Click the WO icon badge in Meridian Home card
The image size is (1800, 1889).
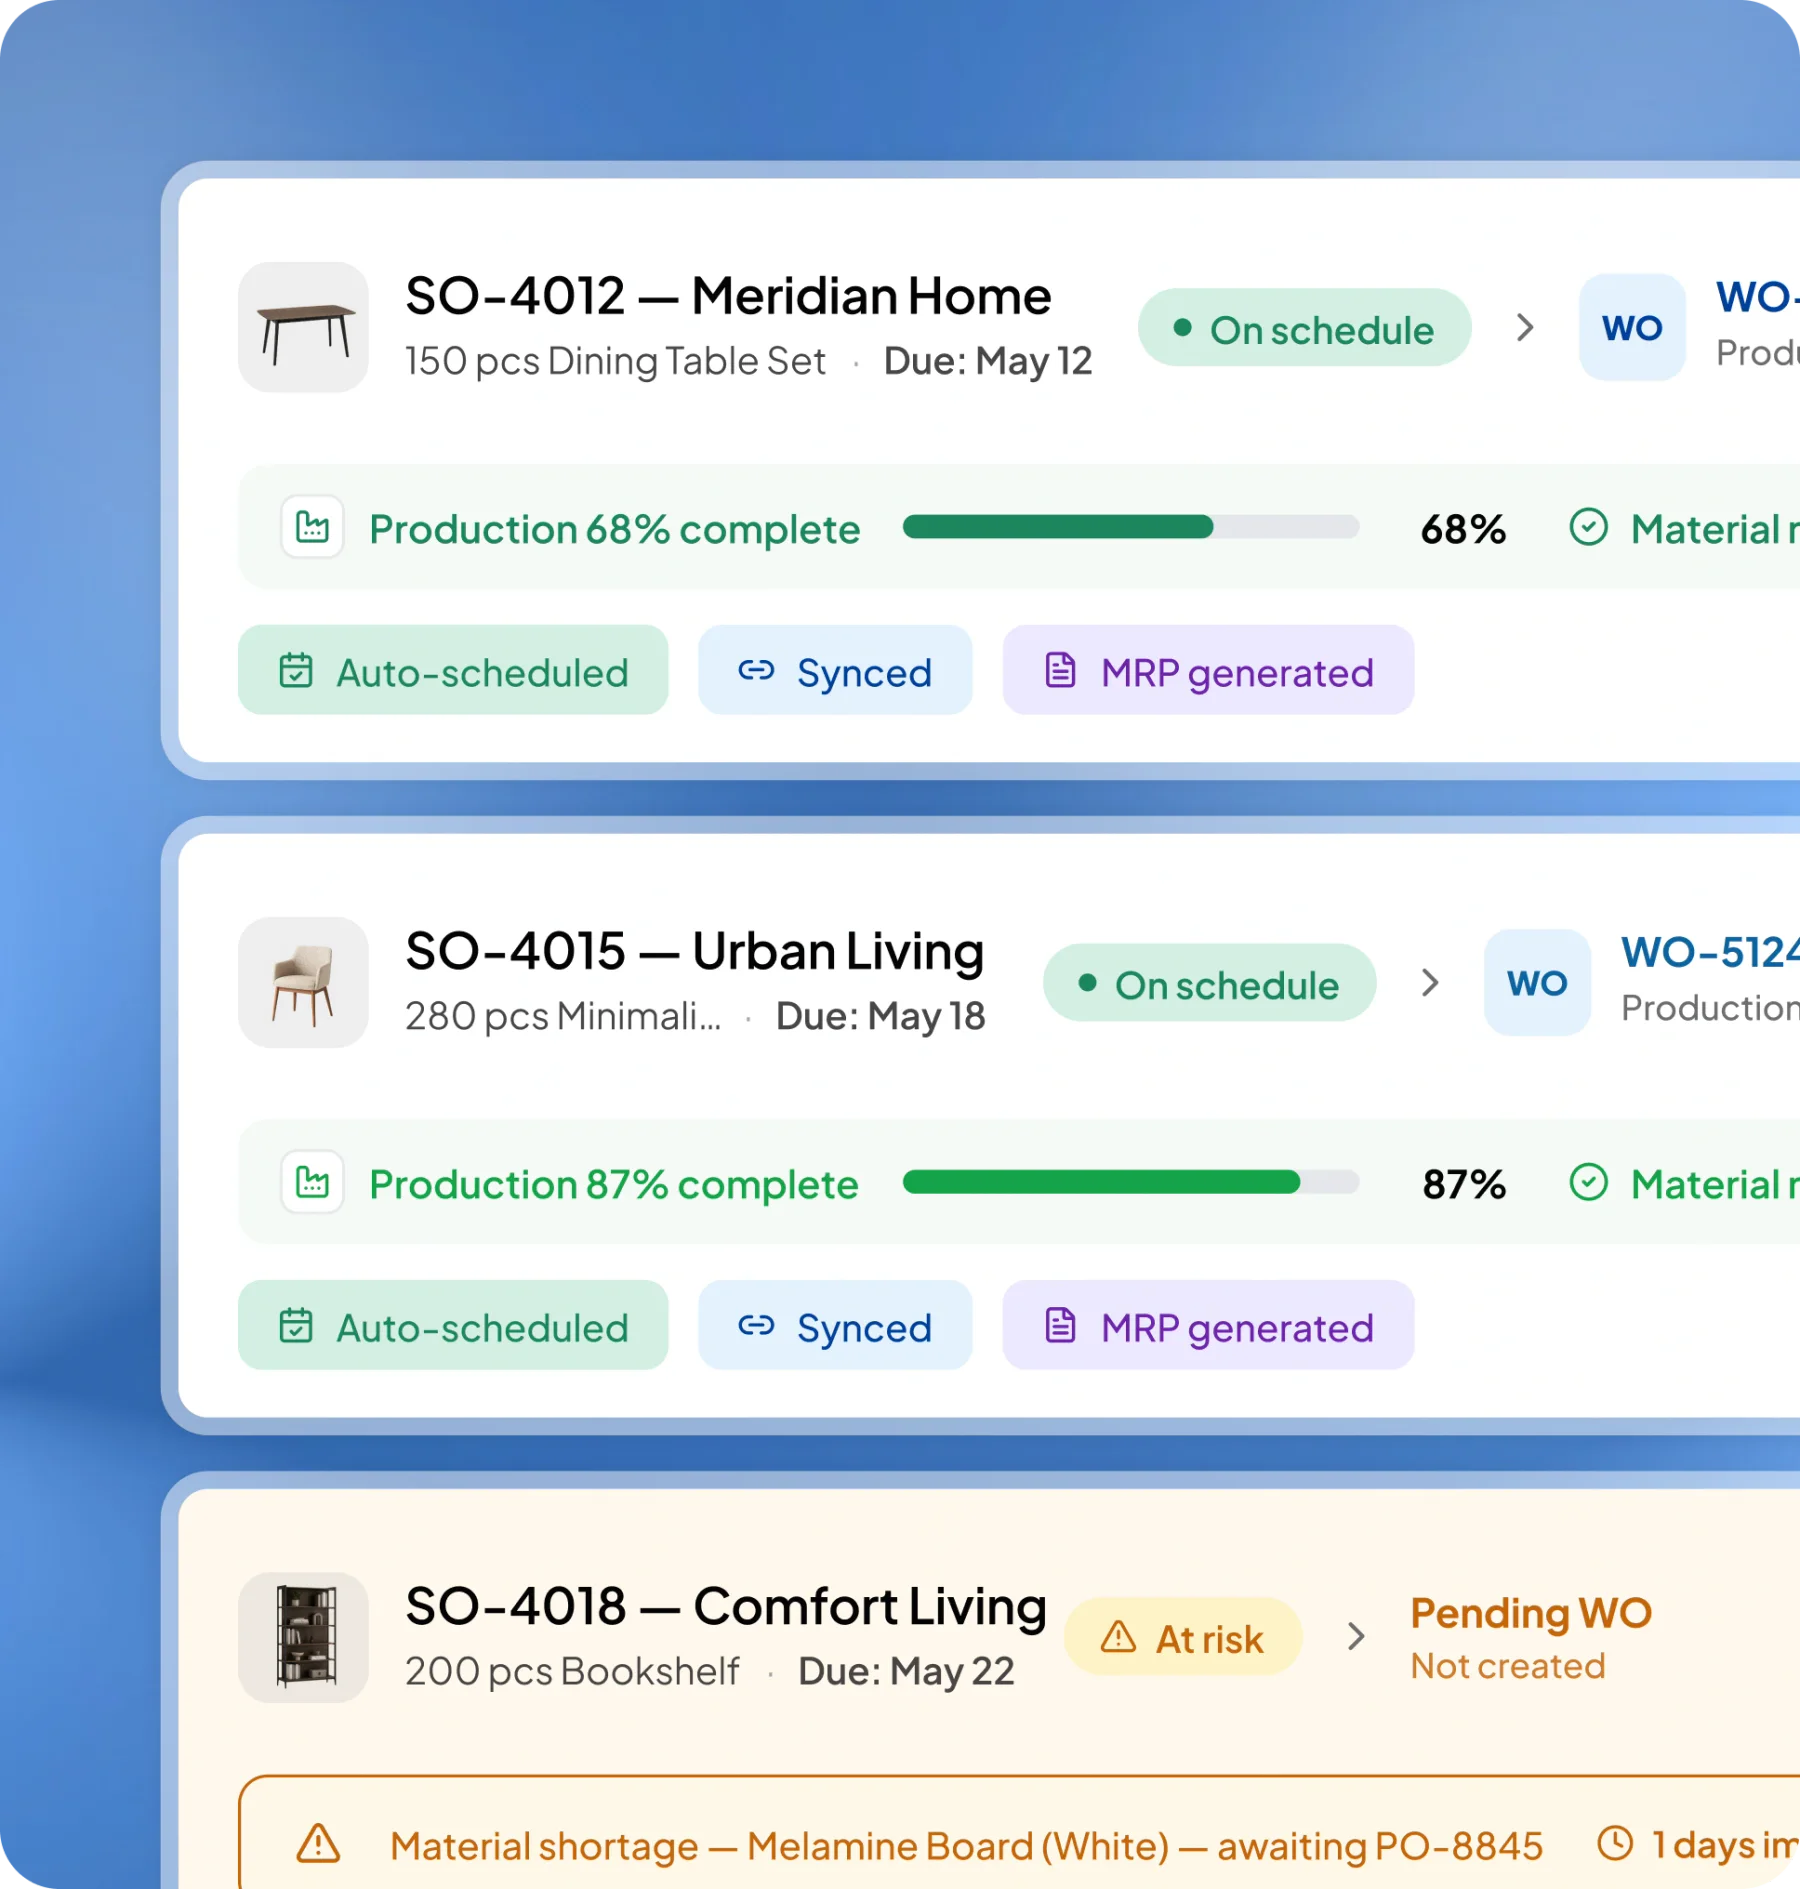pyautogui.click(x=1632, y=327)
